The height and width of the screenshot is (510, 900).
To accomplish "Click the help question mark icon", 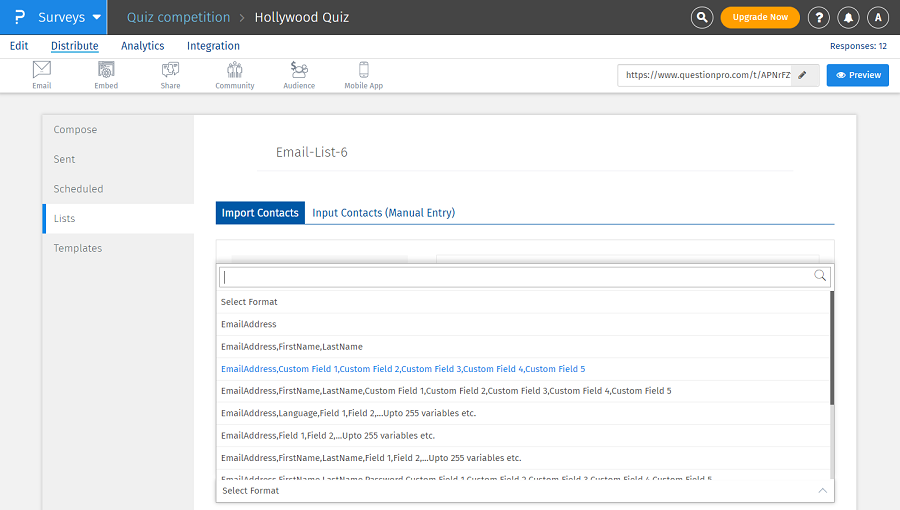I will click(x=818, y=17).
